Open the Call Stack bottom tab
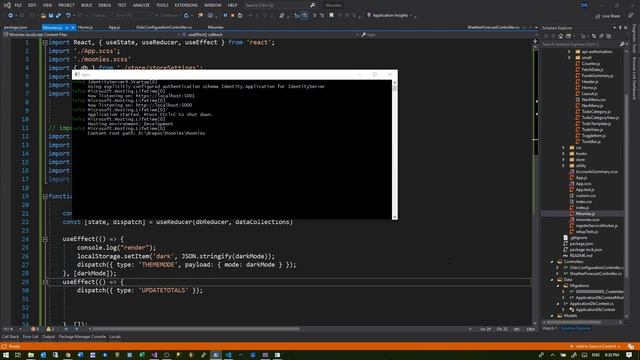Screen dimensions: 640x360 [x=10, y=337]
